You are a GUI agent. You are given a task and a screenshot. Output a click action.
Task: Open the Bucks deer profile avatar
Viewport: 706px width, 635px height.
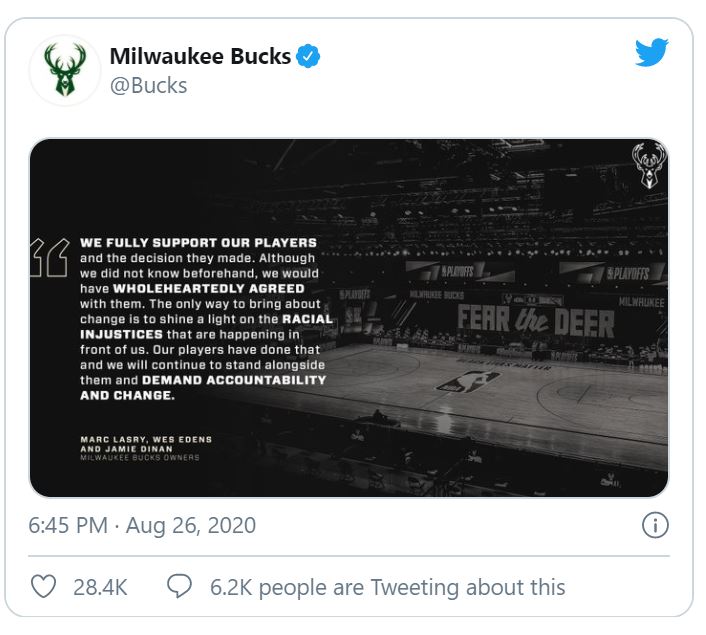(65, 70)
